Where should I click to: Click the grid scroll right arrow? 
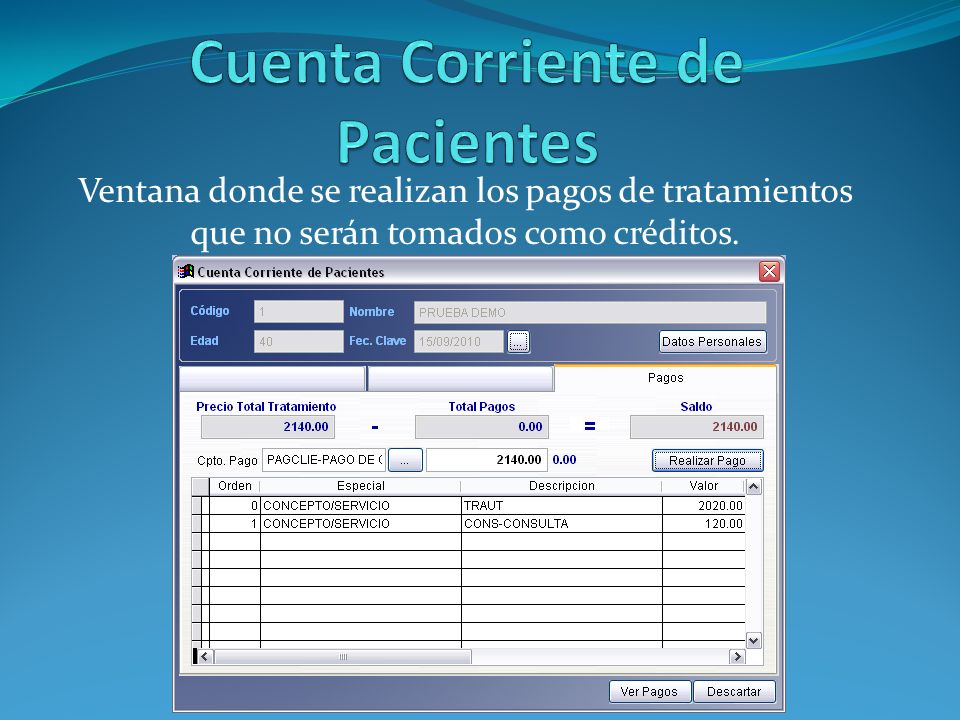(737, 656)
